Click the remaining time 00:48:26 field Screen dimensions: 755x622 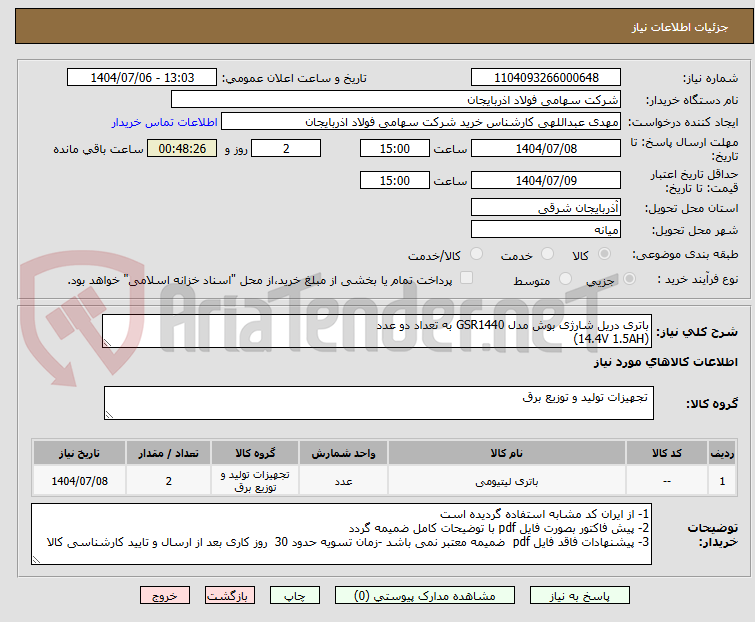pos(182,148)
